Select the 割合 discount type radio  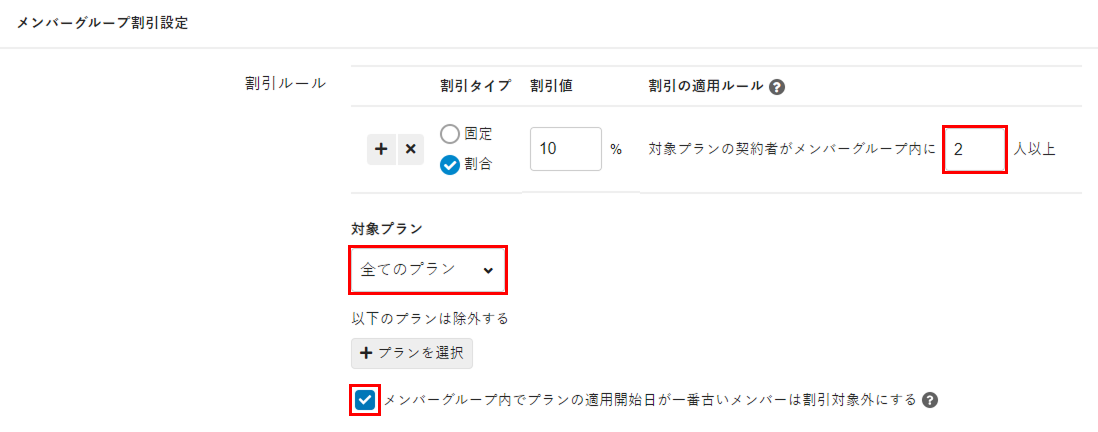click(x=450, y=165)
